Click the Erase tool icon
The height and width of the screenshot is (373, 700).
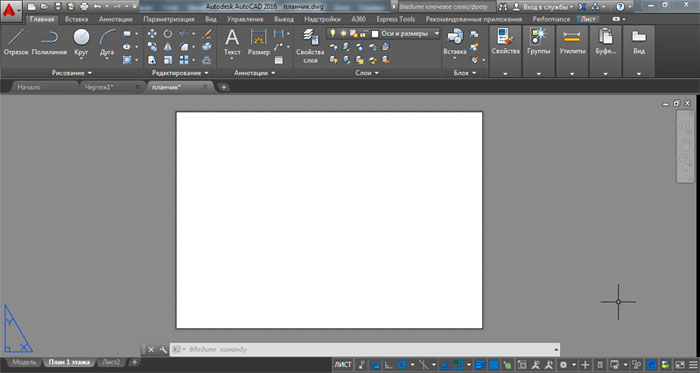click(207, 33)
